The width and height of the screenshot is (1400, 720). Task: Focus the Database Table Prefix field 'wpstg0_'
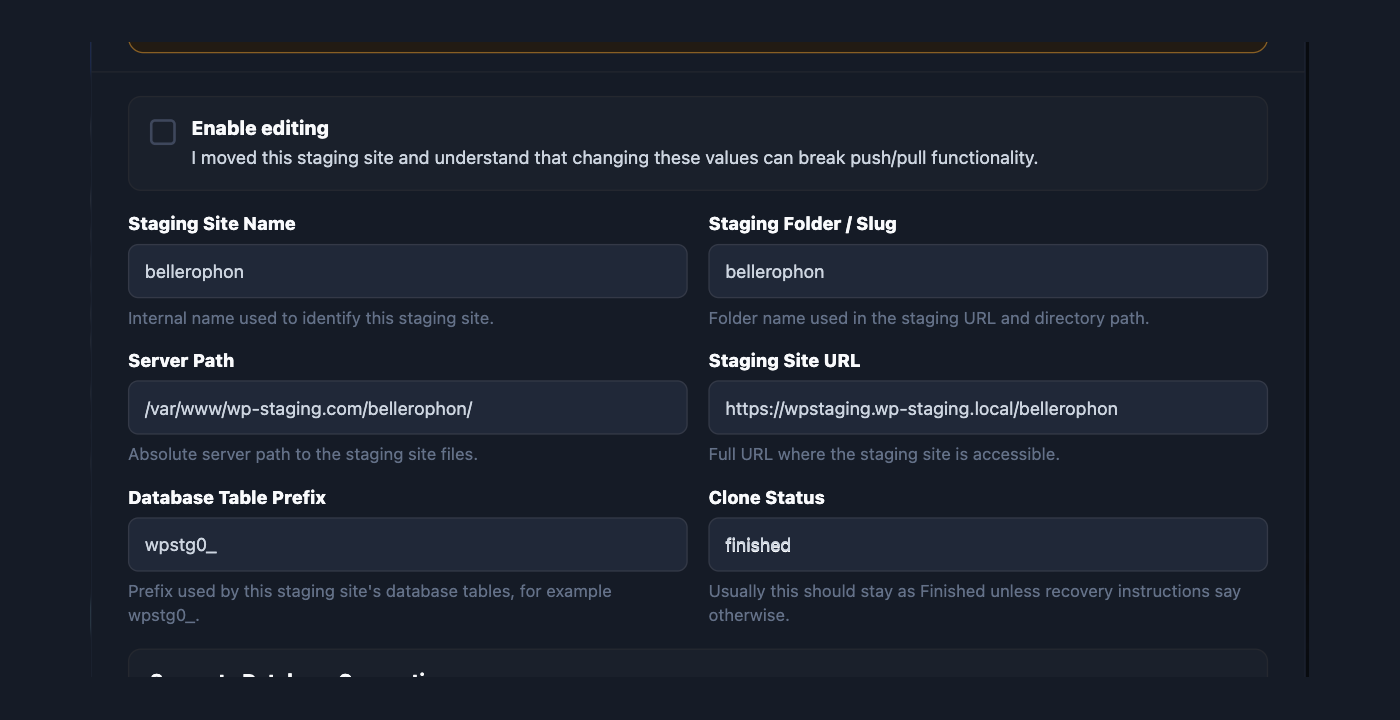[408, 545]
